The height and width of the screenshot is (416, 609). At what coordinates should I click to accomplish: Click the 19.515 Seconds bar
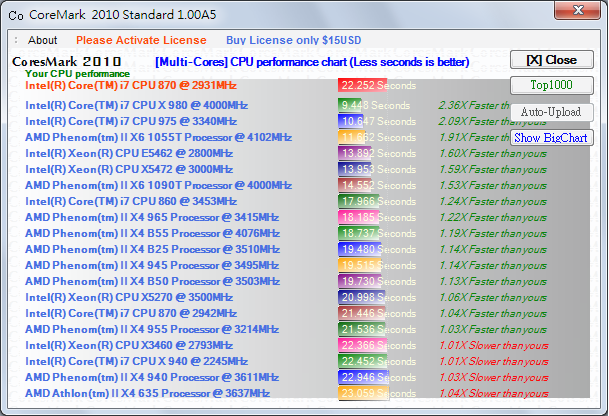pyautogui.click(x=360, y=265)
